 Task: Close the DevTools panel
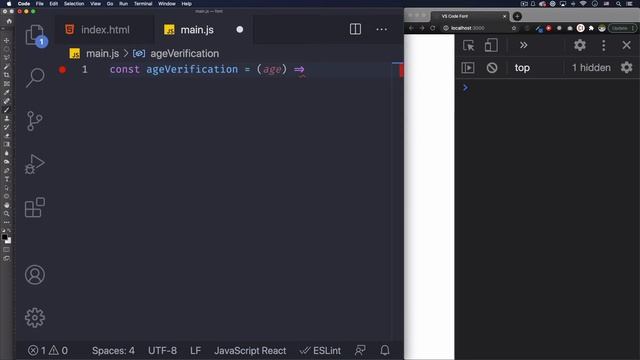tap(627, 45)
